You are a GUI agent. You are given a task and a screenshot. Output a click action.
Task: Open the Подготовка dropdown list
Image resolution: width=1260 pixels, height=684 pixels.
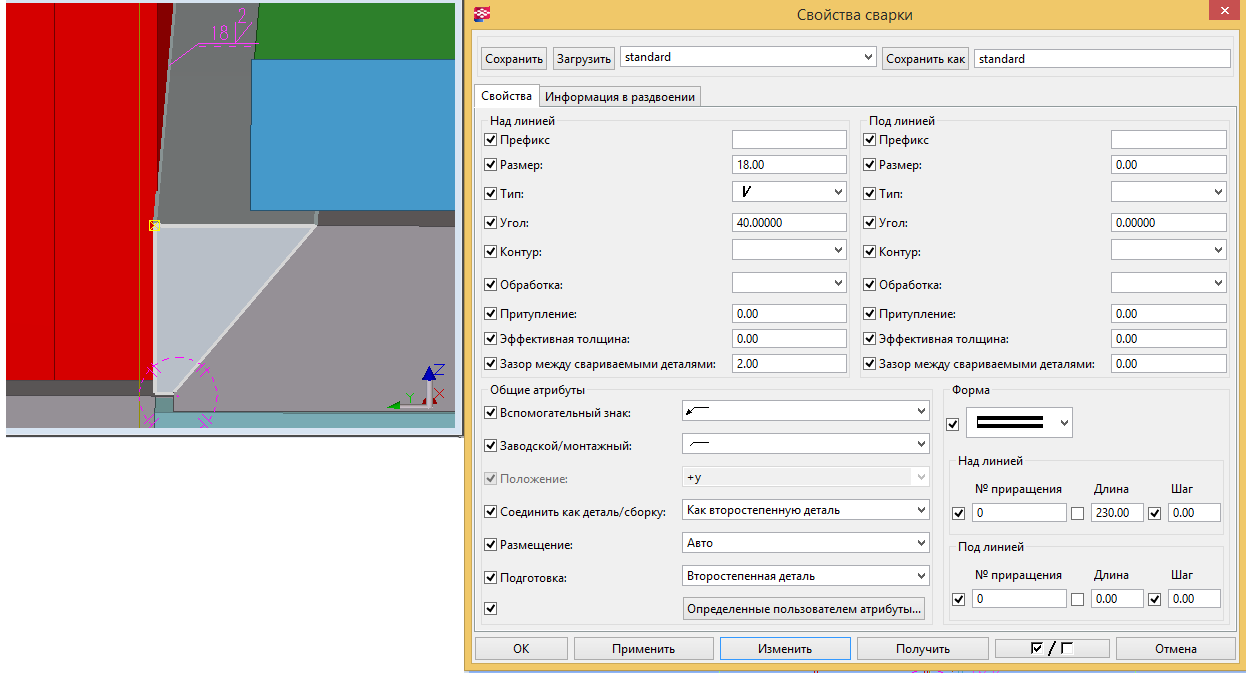(x=805, y=576)
